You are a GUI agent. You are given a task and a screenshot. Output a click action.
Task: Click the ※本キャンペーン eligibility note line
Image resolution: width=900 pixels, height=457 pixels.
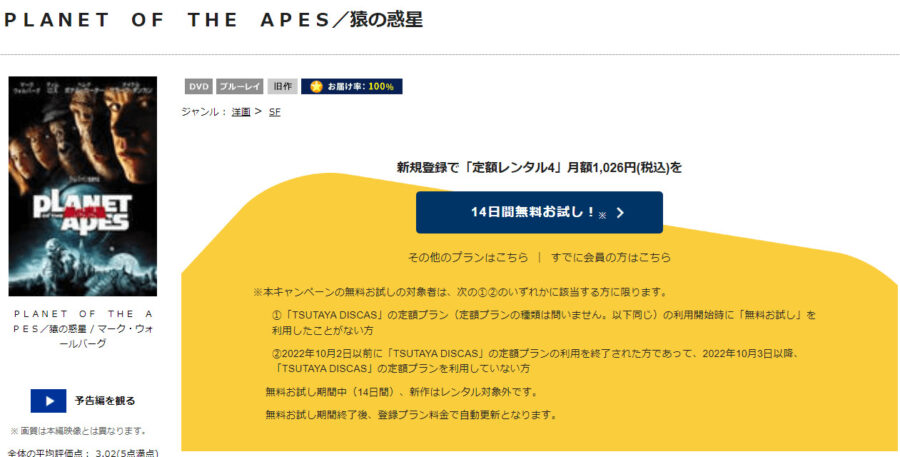click(x=460, y=292)
